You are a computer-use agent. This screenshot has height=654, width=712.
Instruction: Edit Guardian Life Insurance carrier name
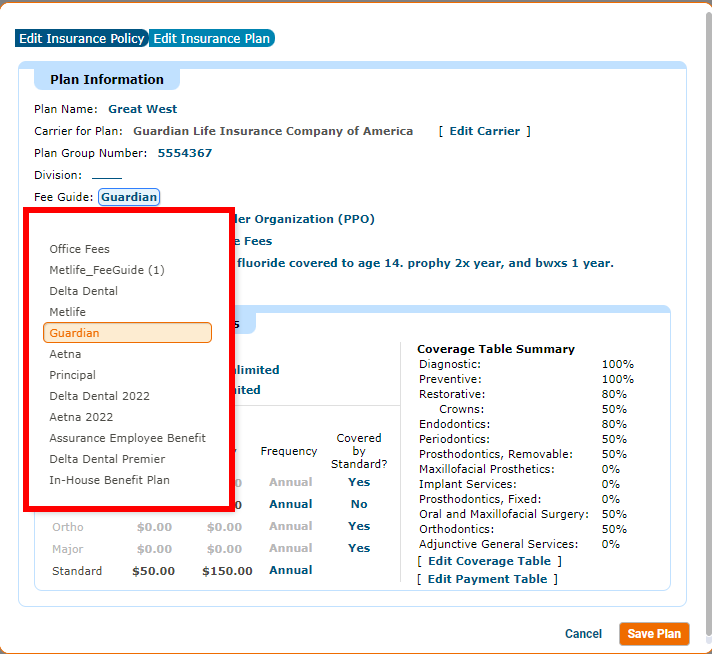(273, 131)
